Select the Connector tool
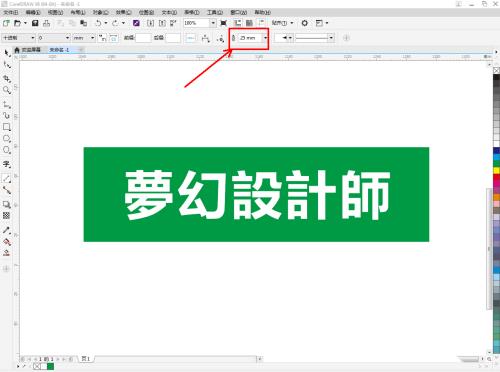Viewport: 500px width, 372px height. [x=7, y=190]
